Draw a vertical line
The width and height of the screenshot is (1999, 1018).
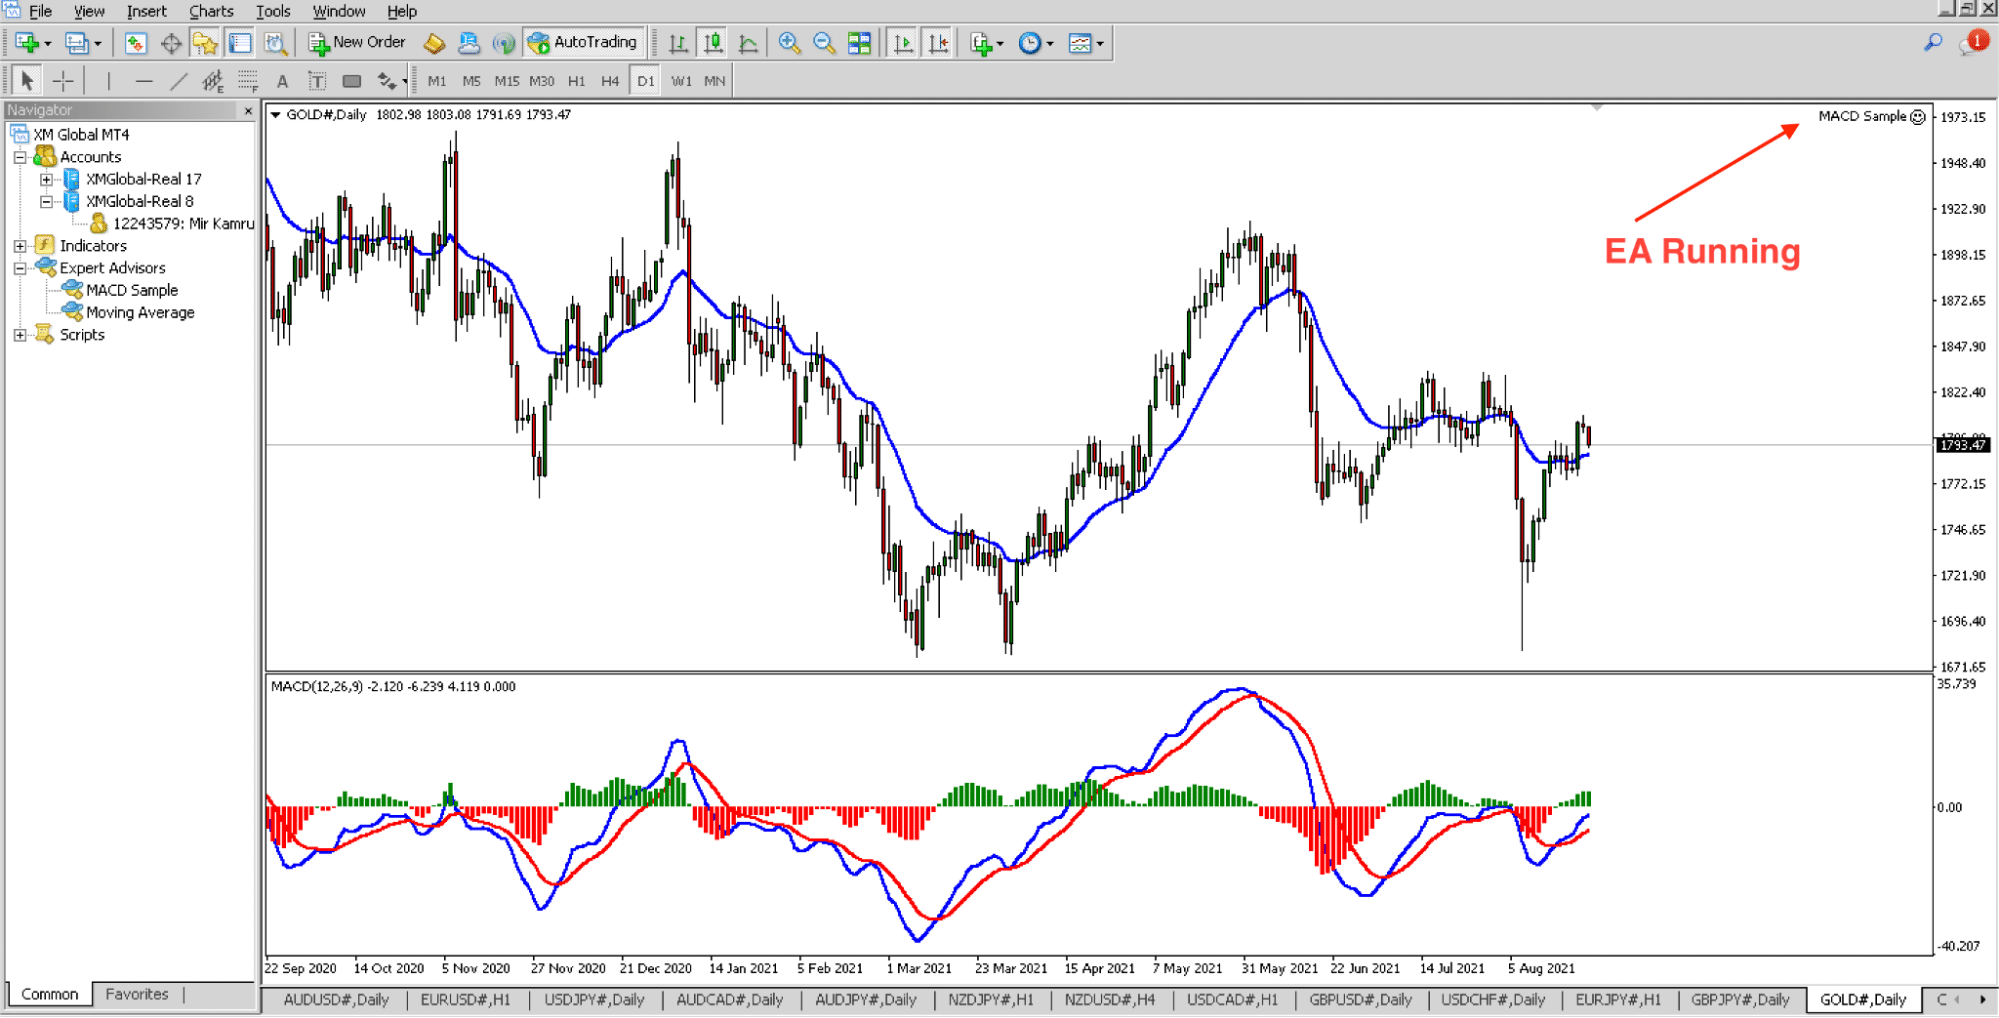[x=109, y=81]
